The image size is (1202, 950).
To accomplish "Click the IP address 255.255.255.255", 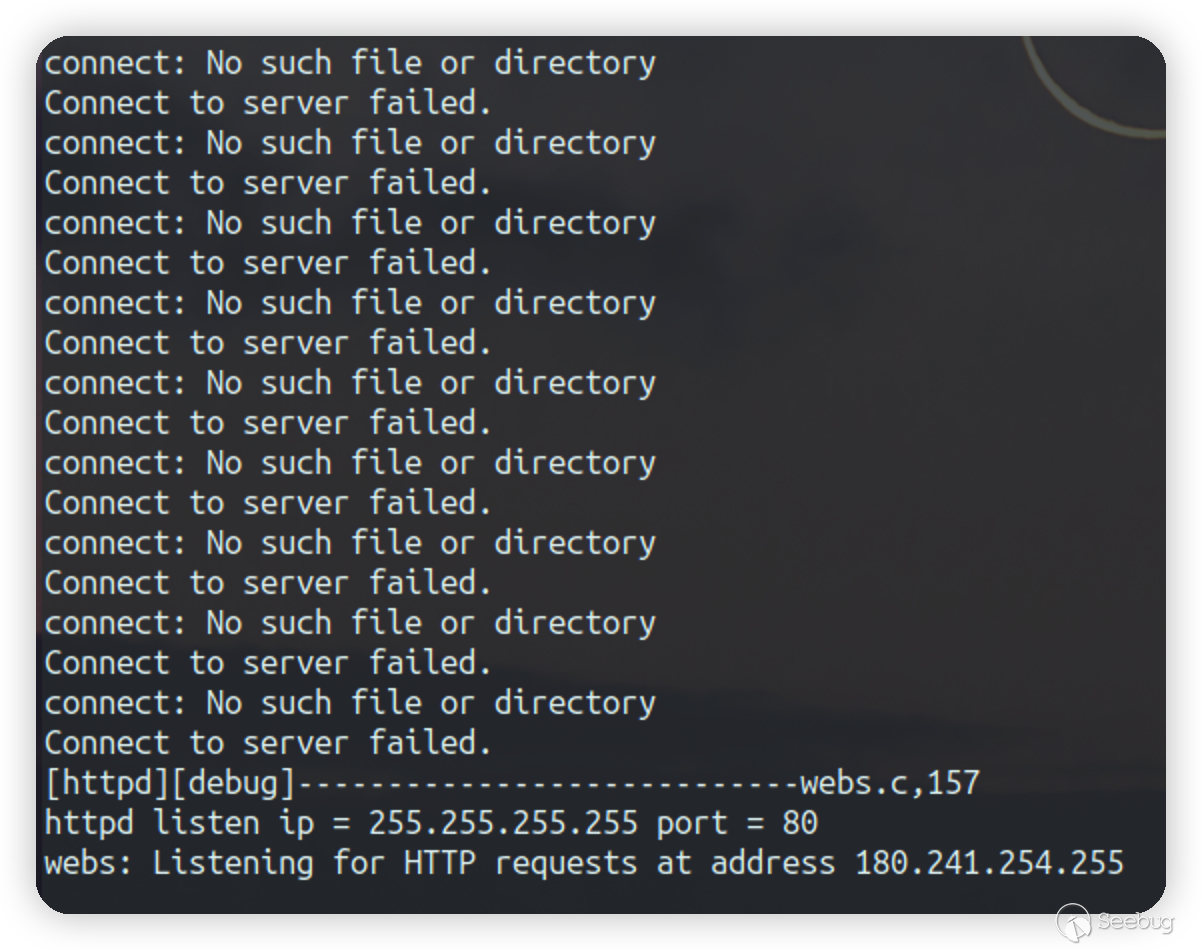I will pyautogui.click(x=503, y=822).
